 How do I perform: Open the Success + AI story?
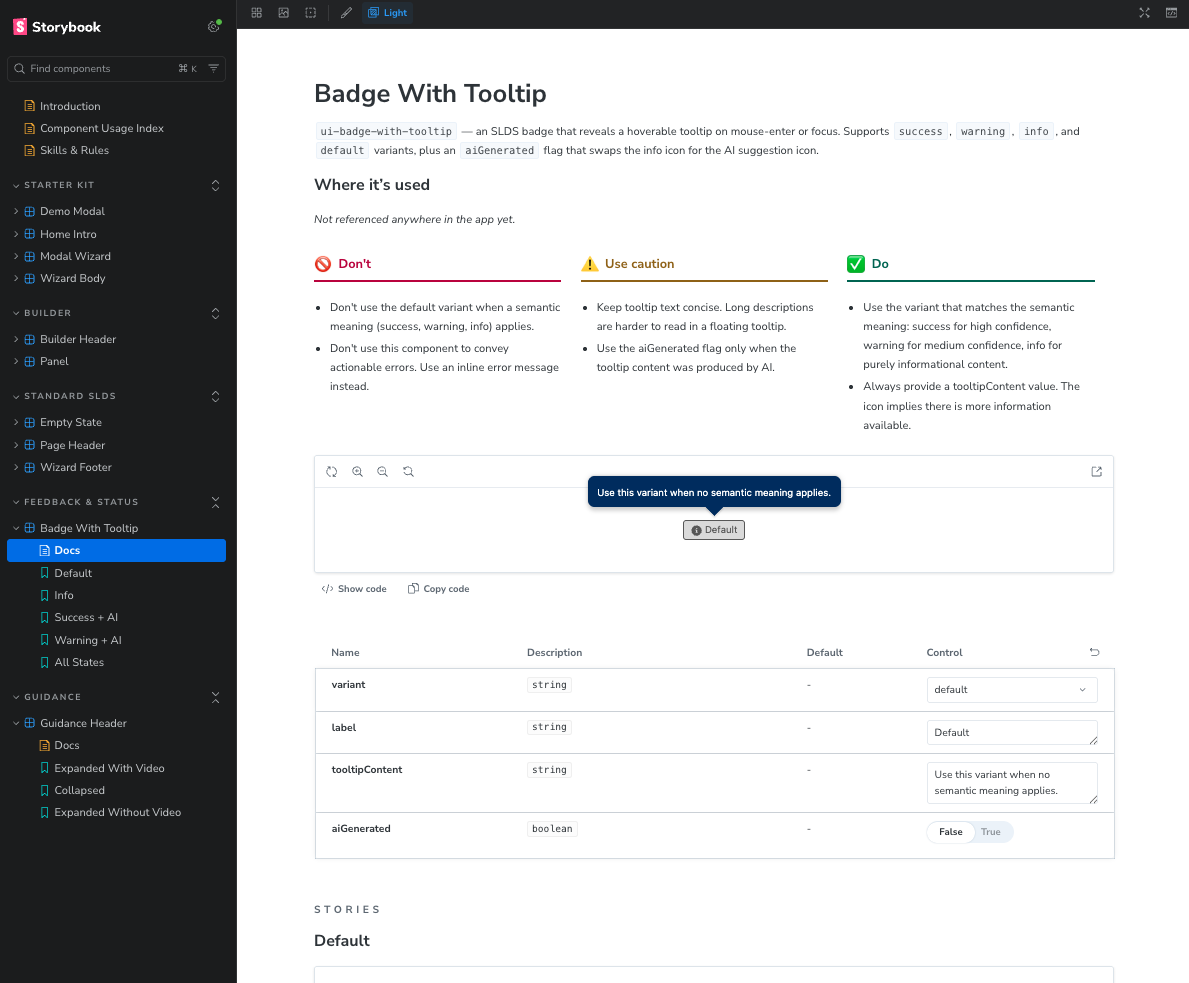pyautogui.click(x=86, y=617)
